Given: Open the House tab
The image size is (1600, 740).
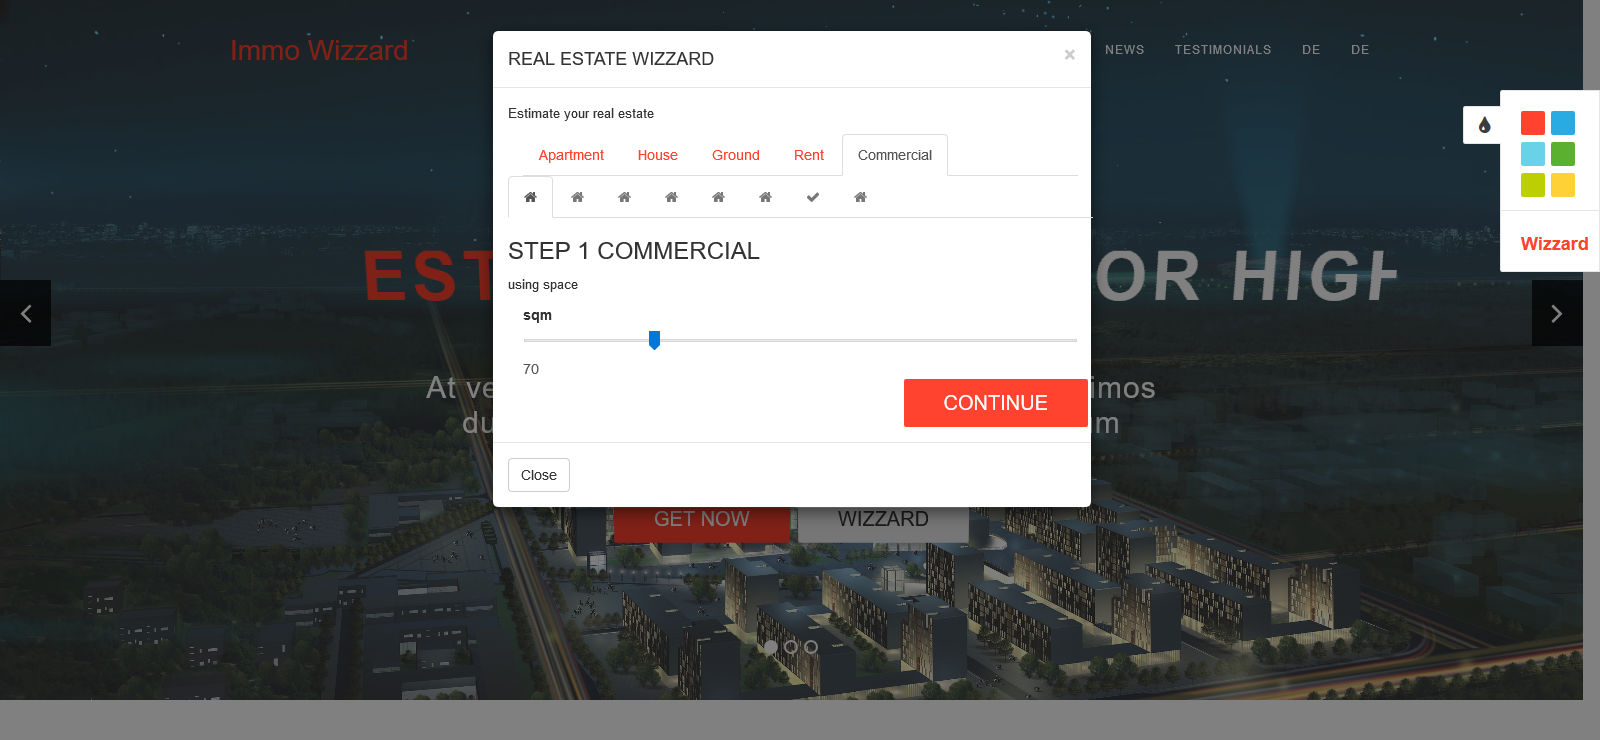Looking at the screenshot, I should click(657, 155).
